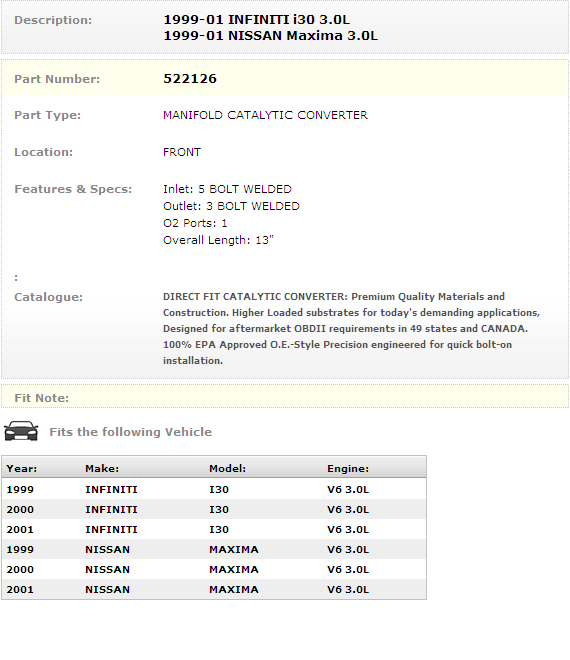Click the MANIFOLD CATALYTIC CONVERTER part type

tap(265, 115)
